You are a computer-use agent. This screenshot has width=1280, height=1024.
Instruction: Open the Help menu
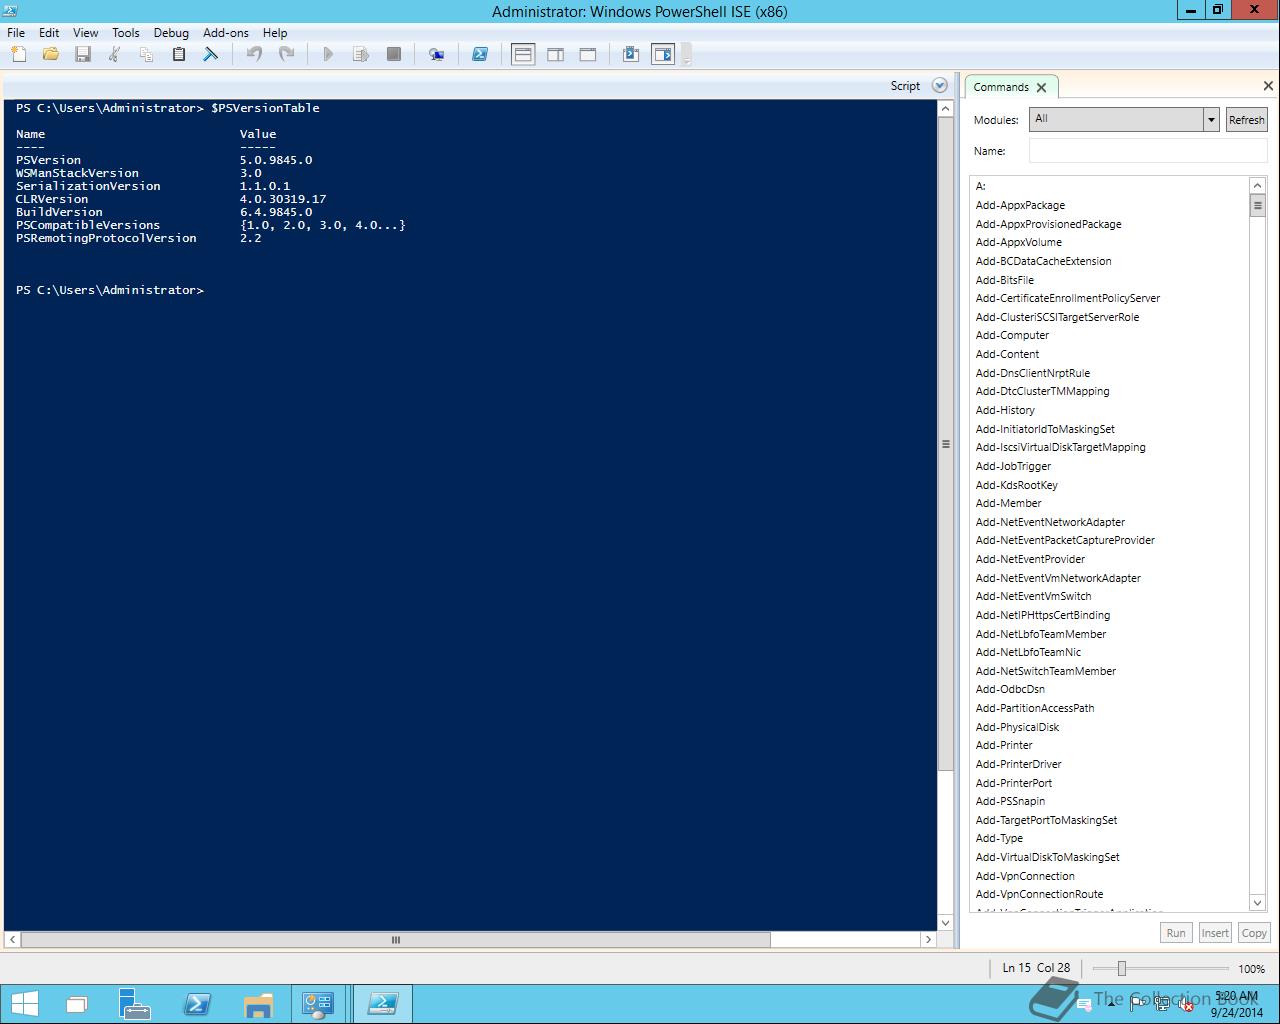pyautogui.click(x=275, y=32)
